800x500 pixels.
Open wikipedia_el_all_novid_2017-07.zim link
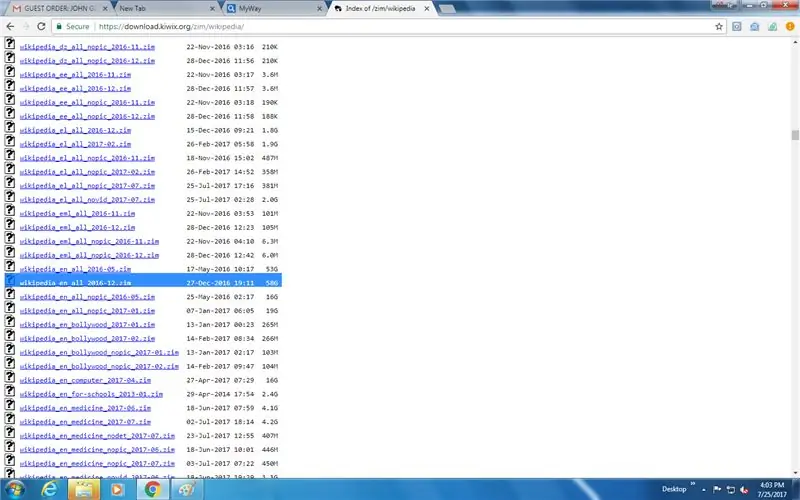click(x=87, y=199)
